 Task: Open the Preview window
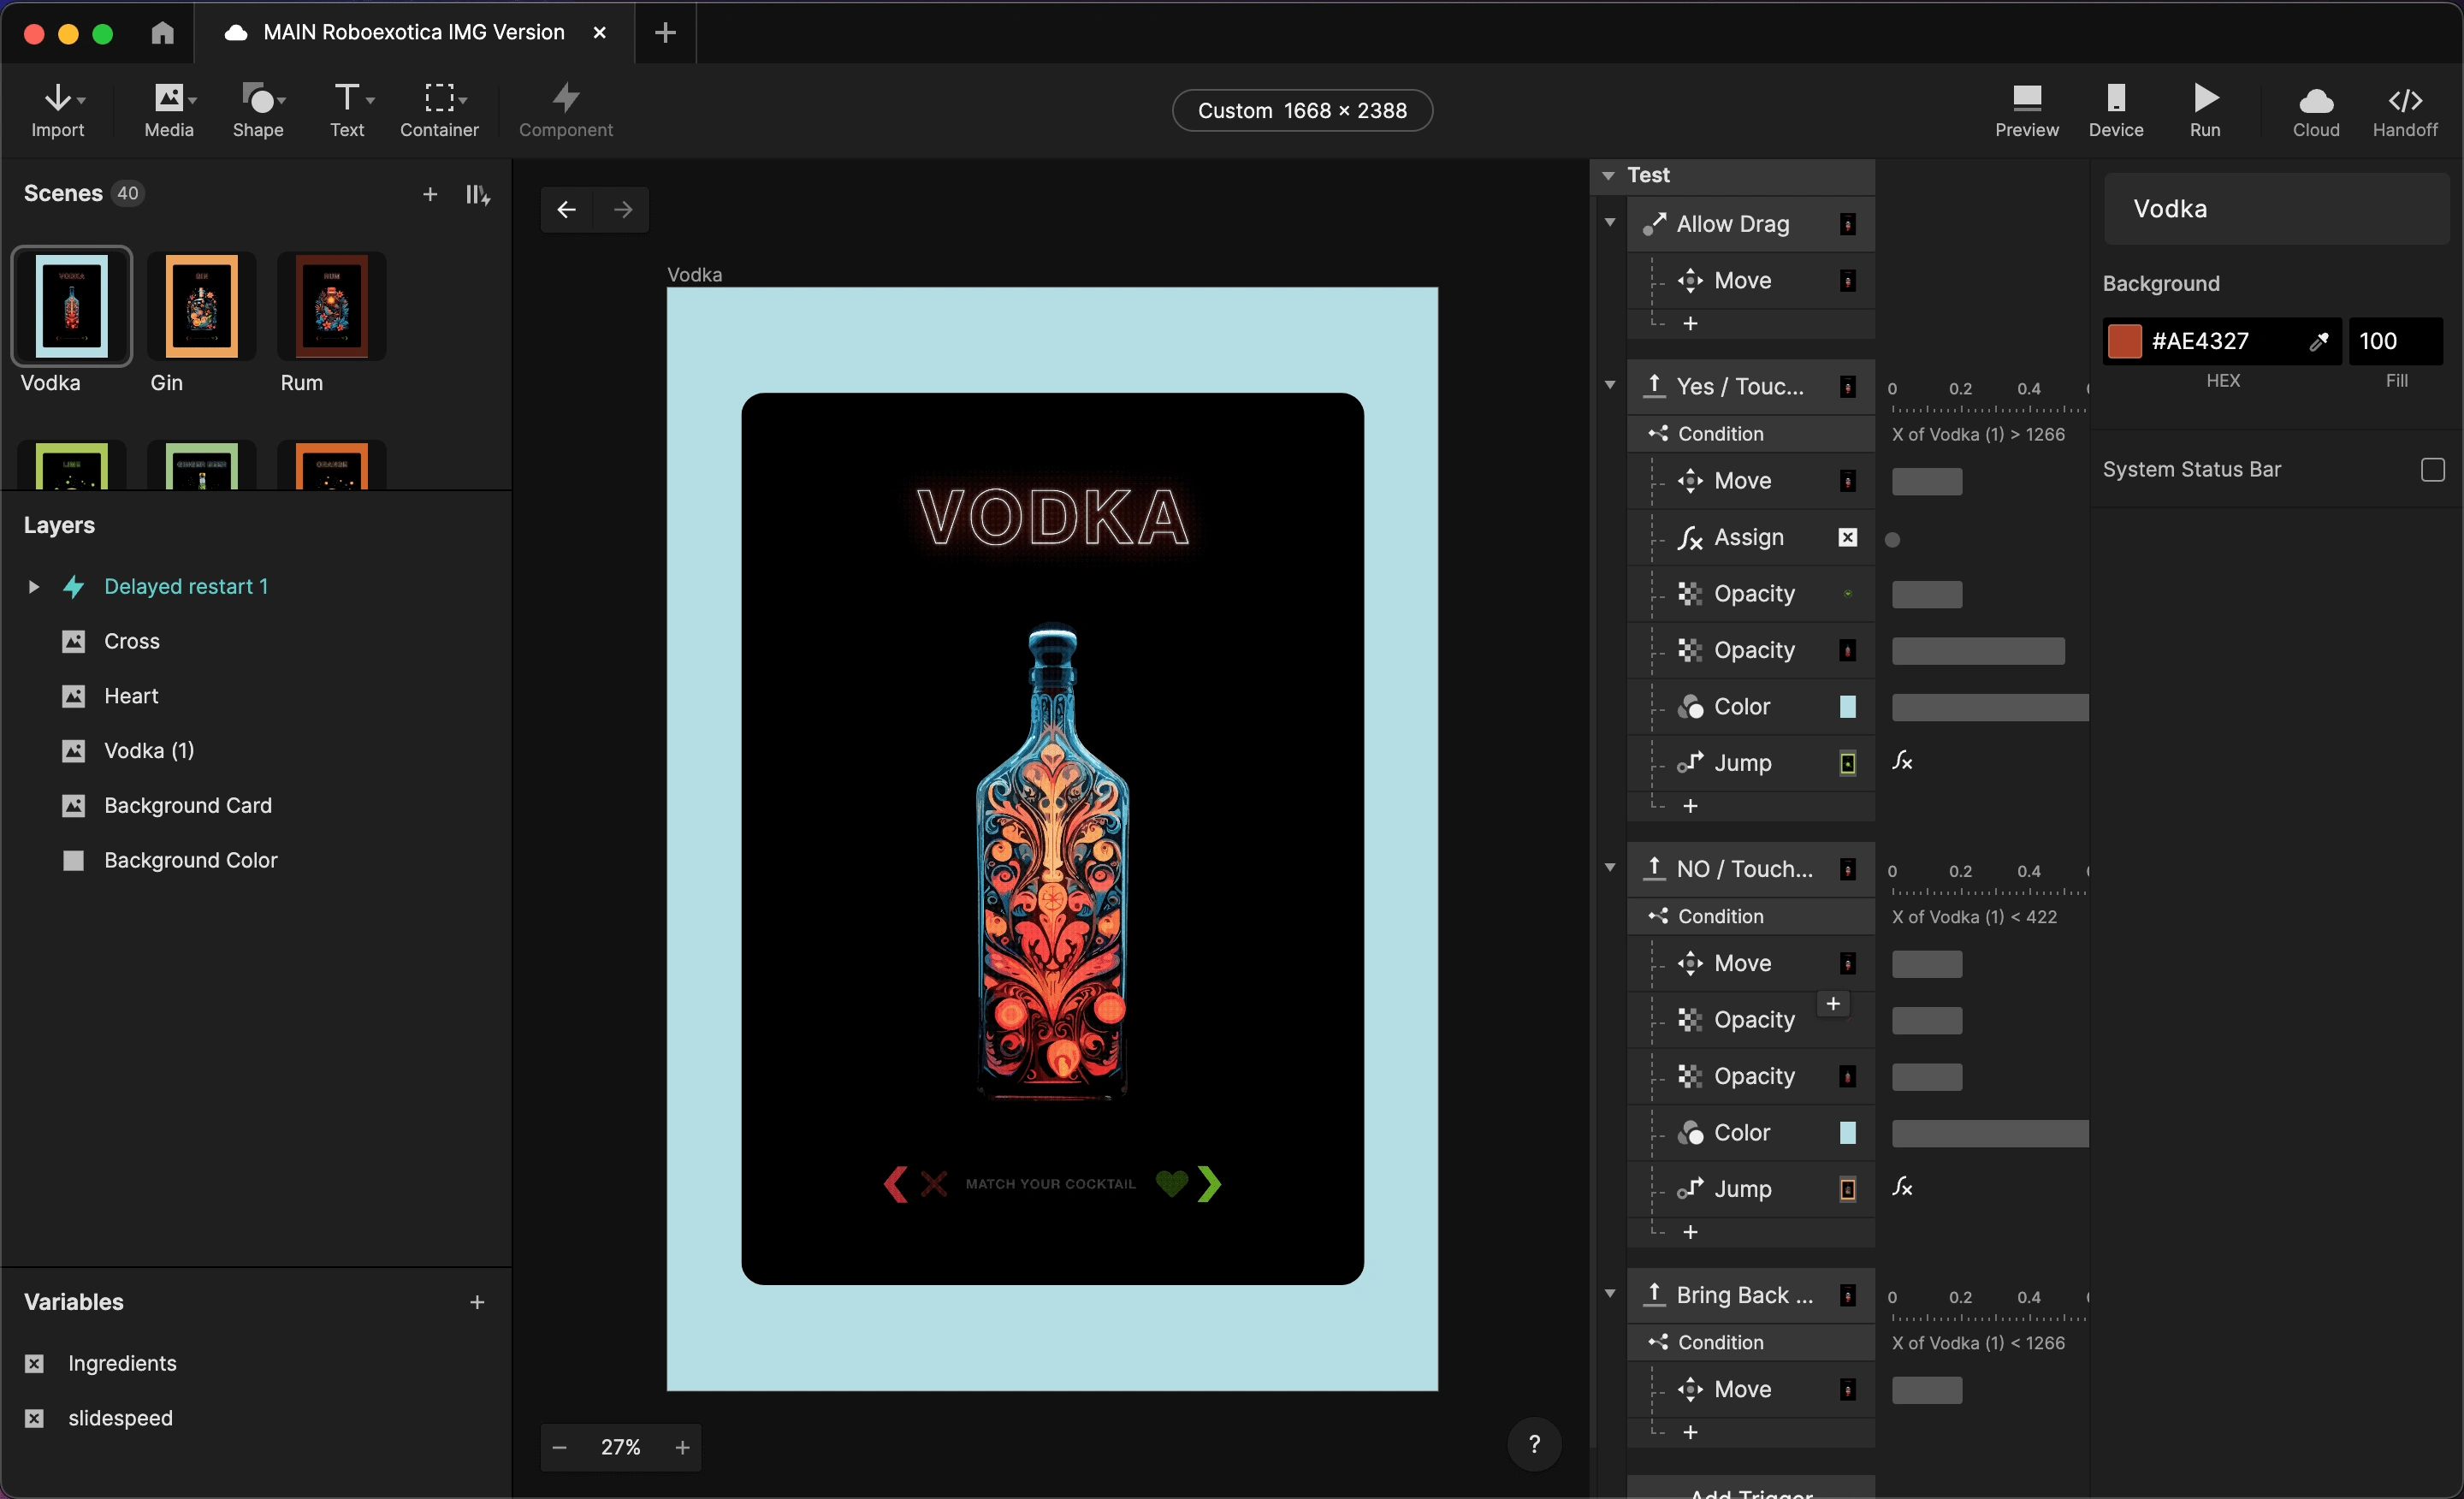(x=2027, y=110)
